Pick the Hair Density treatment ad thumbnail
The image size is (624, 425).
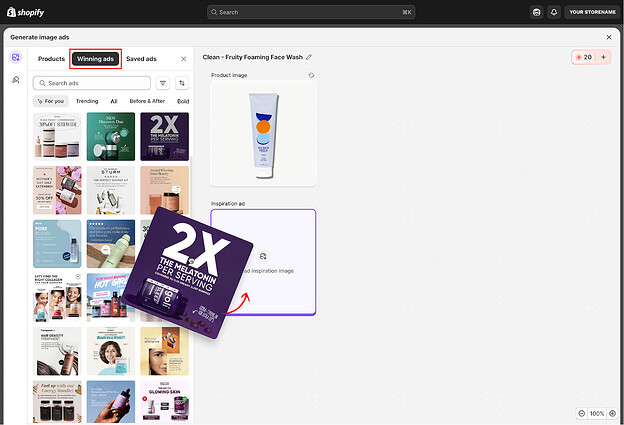(57, 351)
